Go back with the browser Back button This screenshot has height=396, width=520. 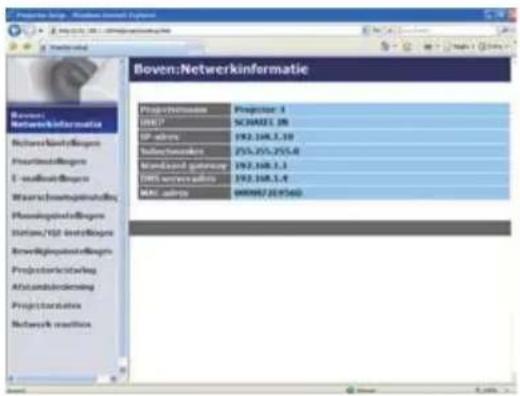point(14,31)
